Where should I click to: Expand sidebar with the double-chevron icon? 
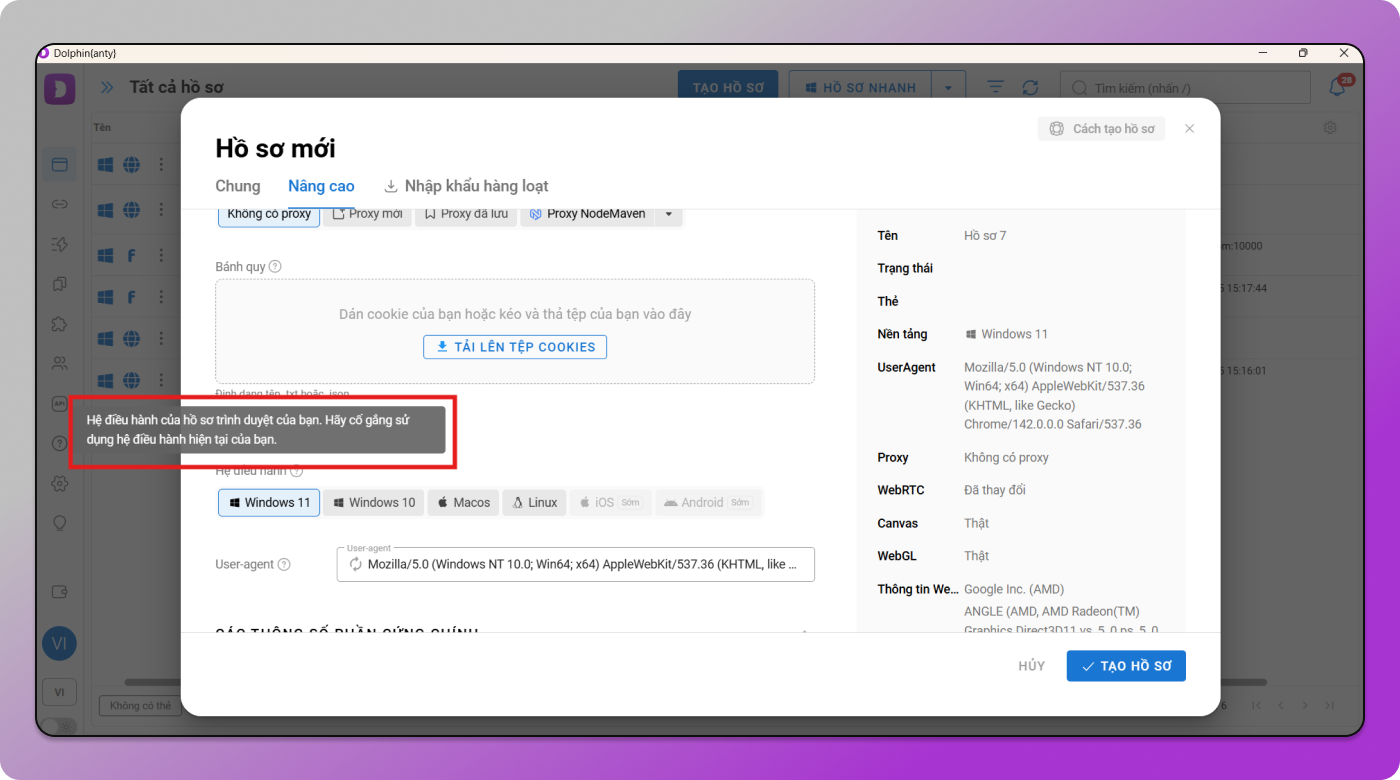[x=107, y=88]
